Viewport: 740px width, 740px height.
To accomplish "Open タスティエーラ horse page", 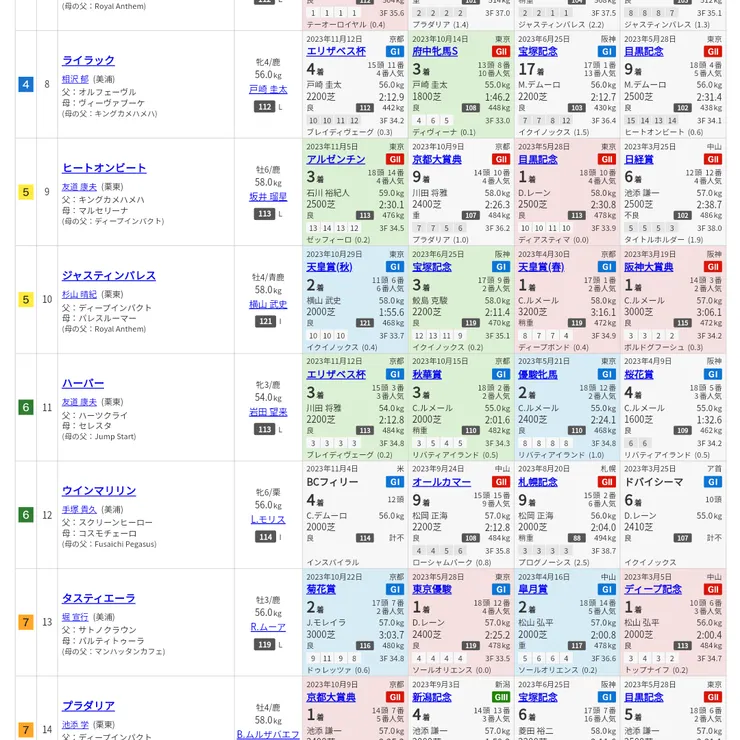I will [99, 598].
